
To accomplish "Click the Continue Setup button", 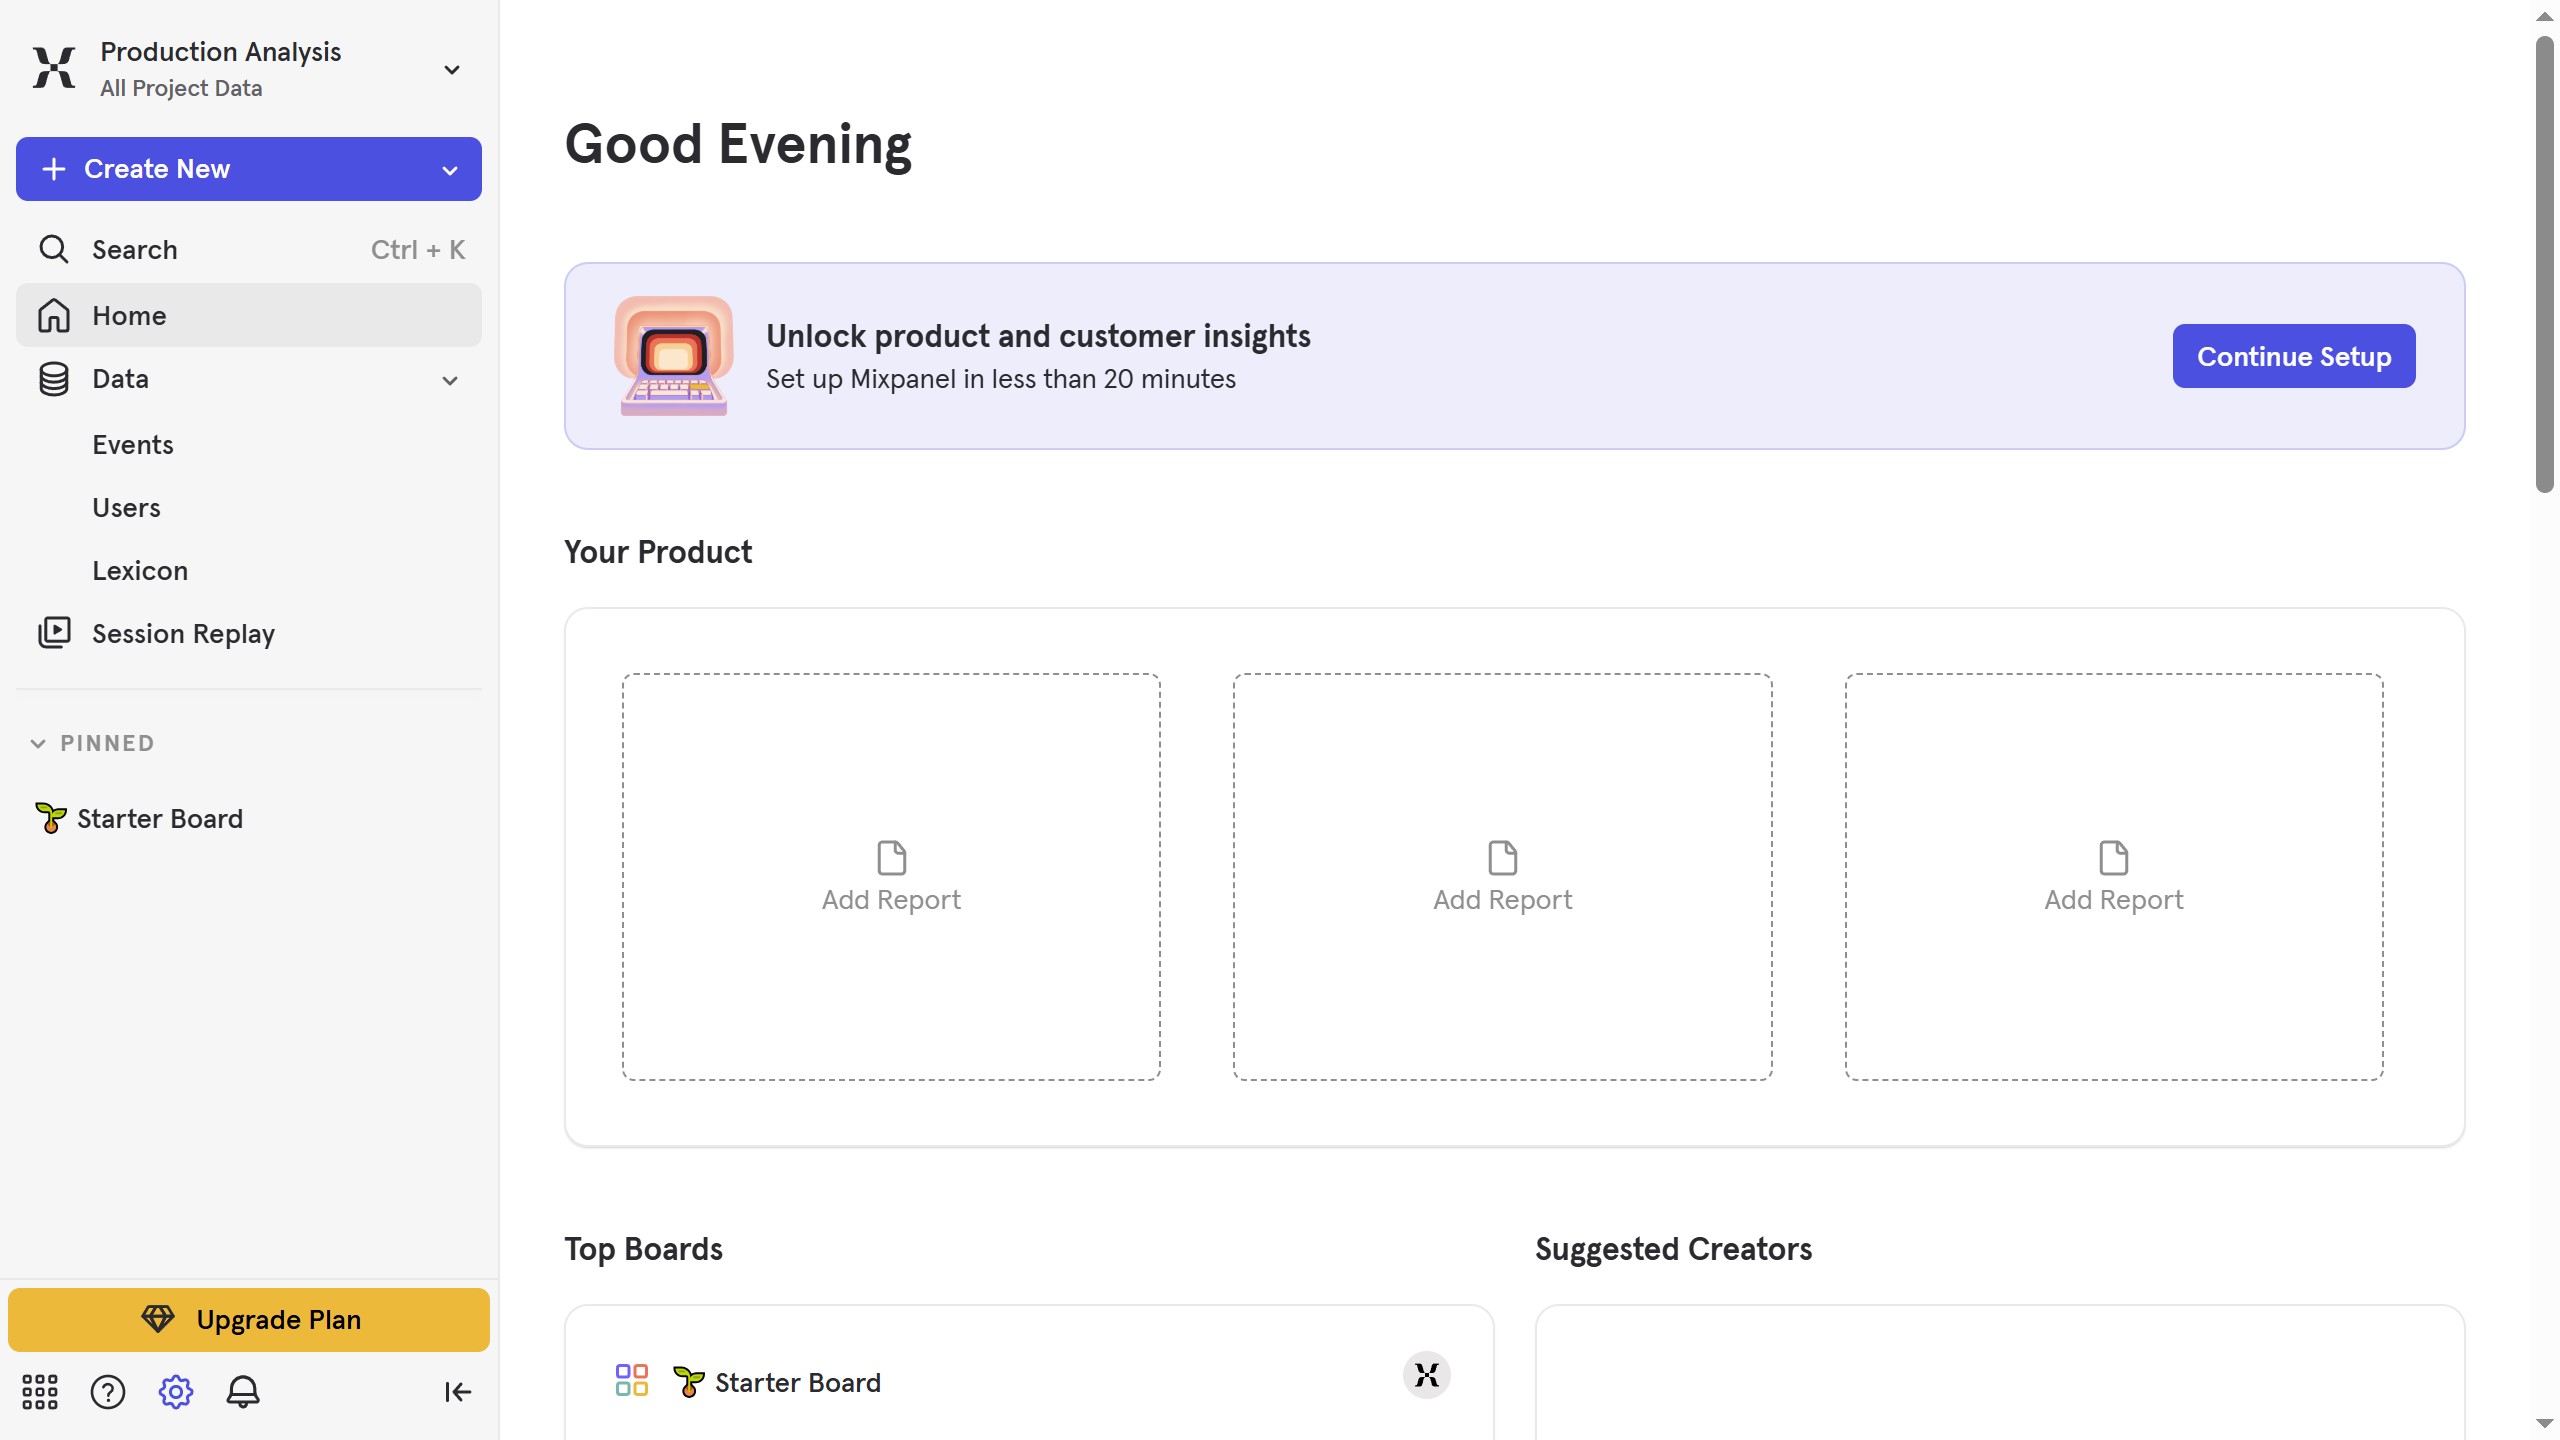I will (x=2294, y=356).
